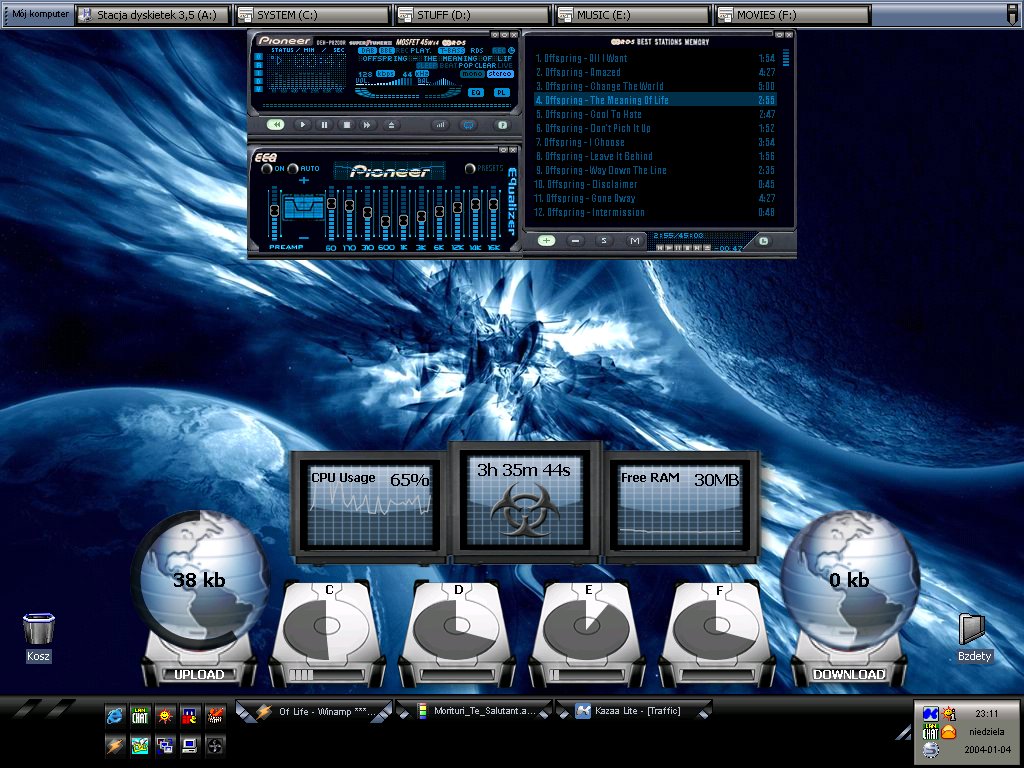1024x768 pixels.
Task: Click the smiling sun tray icon
Action: coord(949,713)
